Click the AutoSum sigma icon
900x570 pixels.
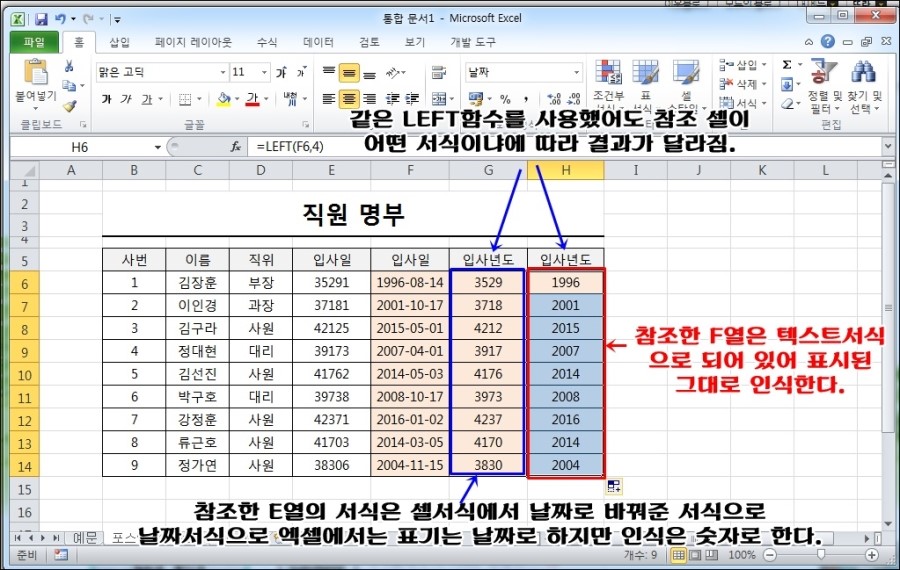click(x=787, y=64)
